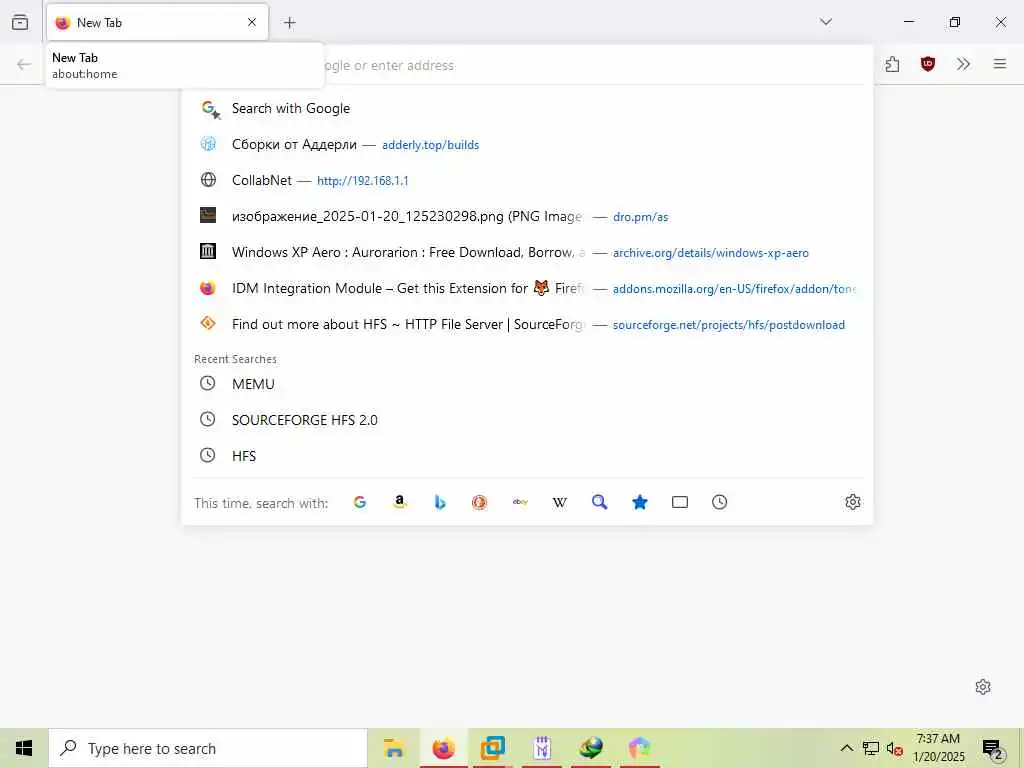Open the Firefox application menu
Viewport: 1024px width, 768px height.
(1000, 64)
